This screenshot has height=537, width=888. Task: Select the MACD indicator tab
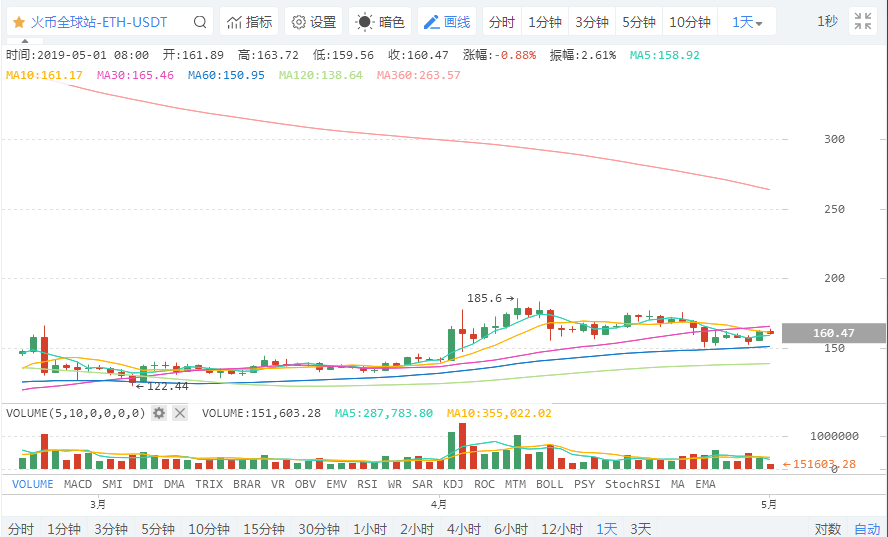(78, 484)
